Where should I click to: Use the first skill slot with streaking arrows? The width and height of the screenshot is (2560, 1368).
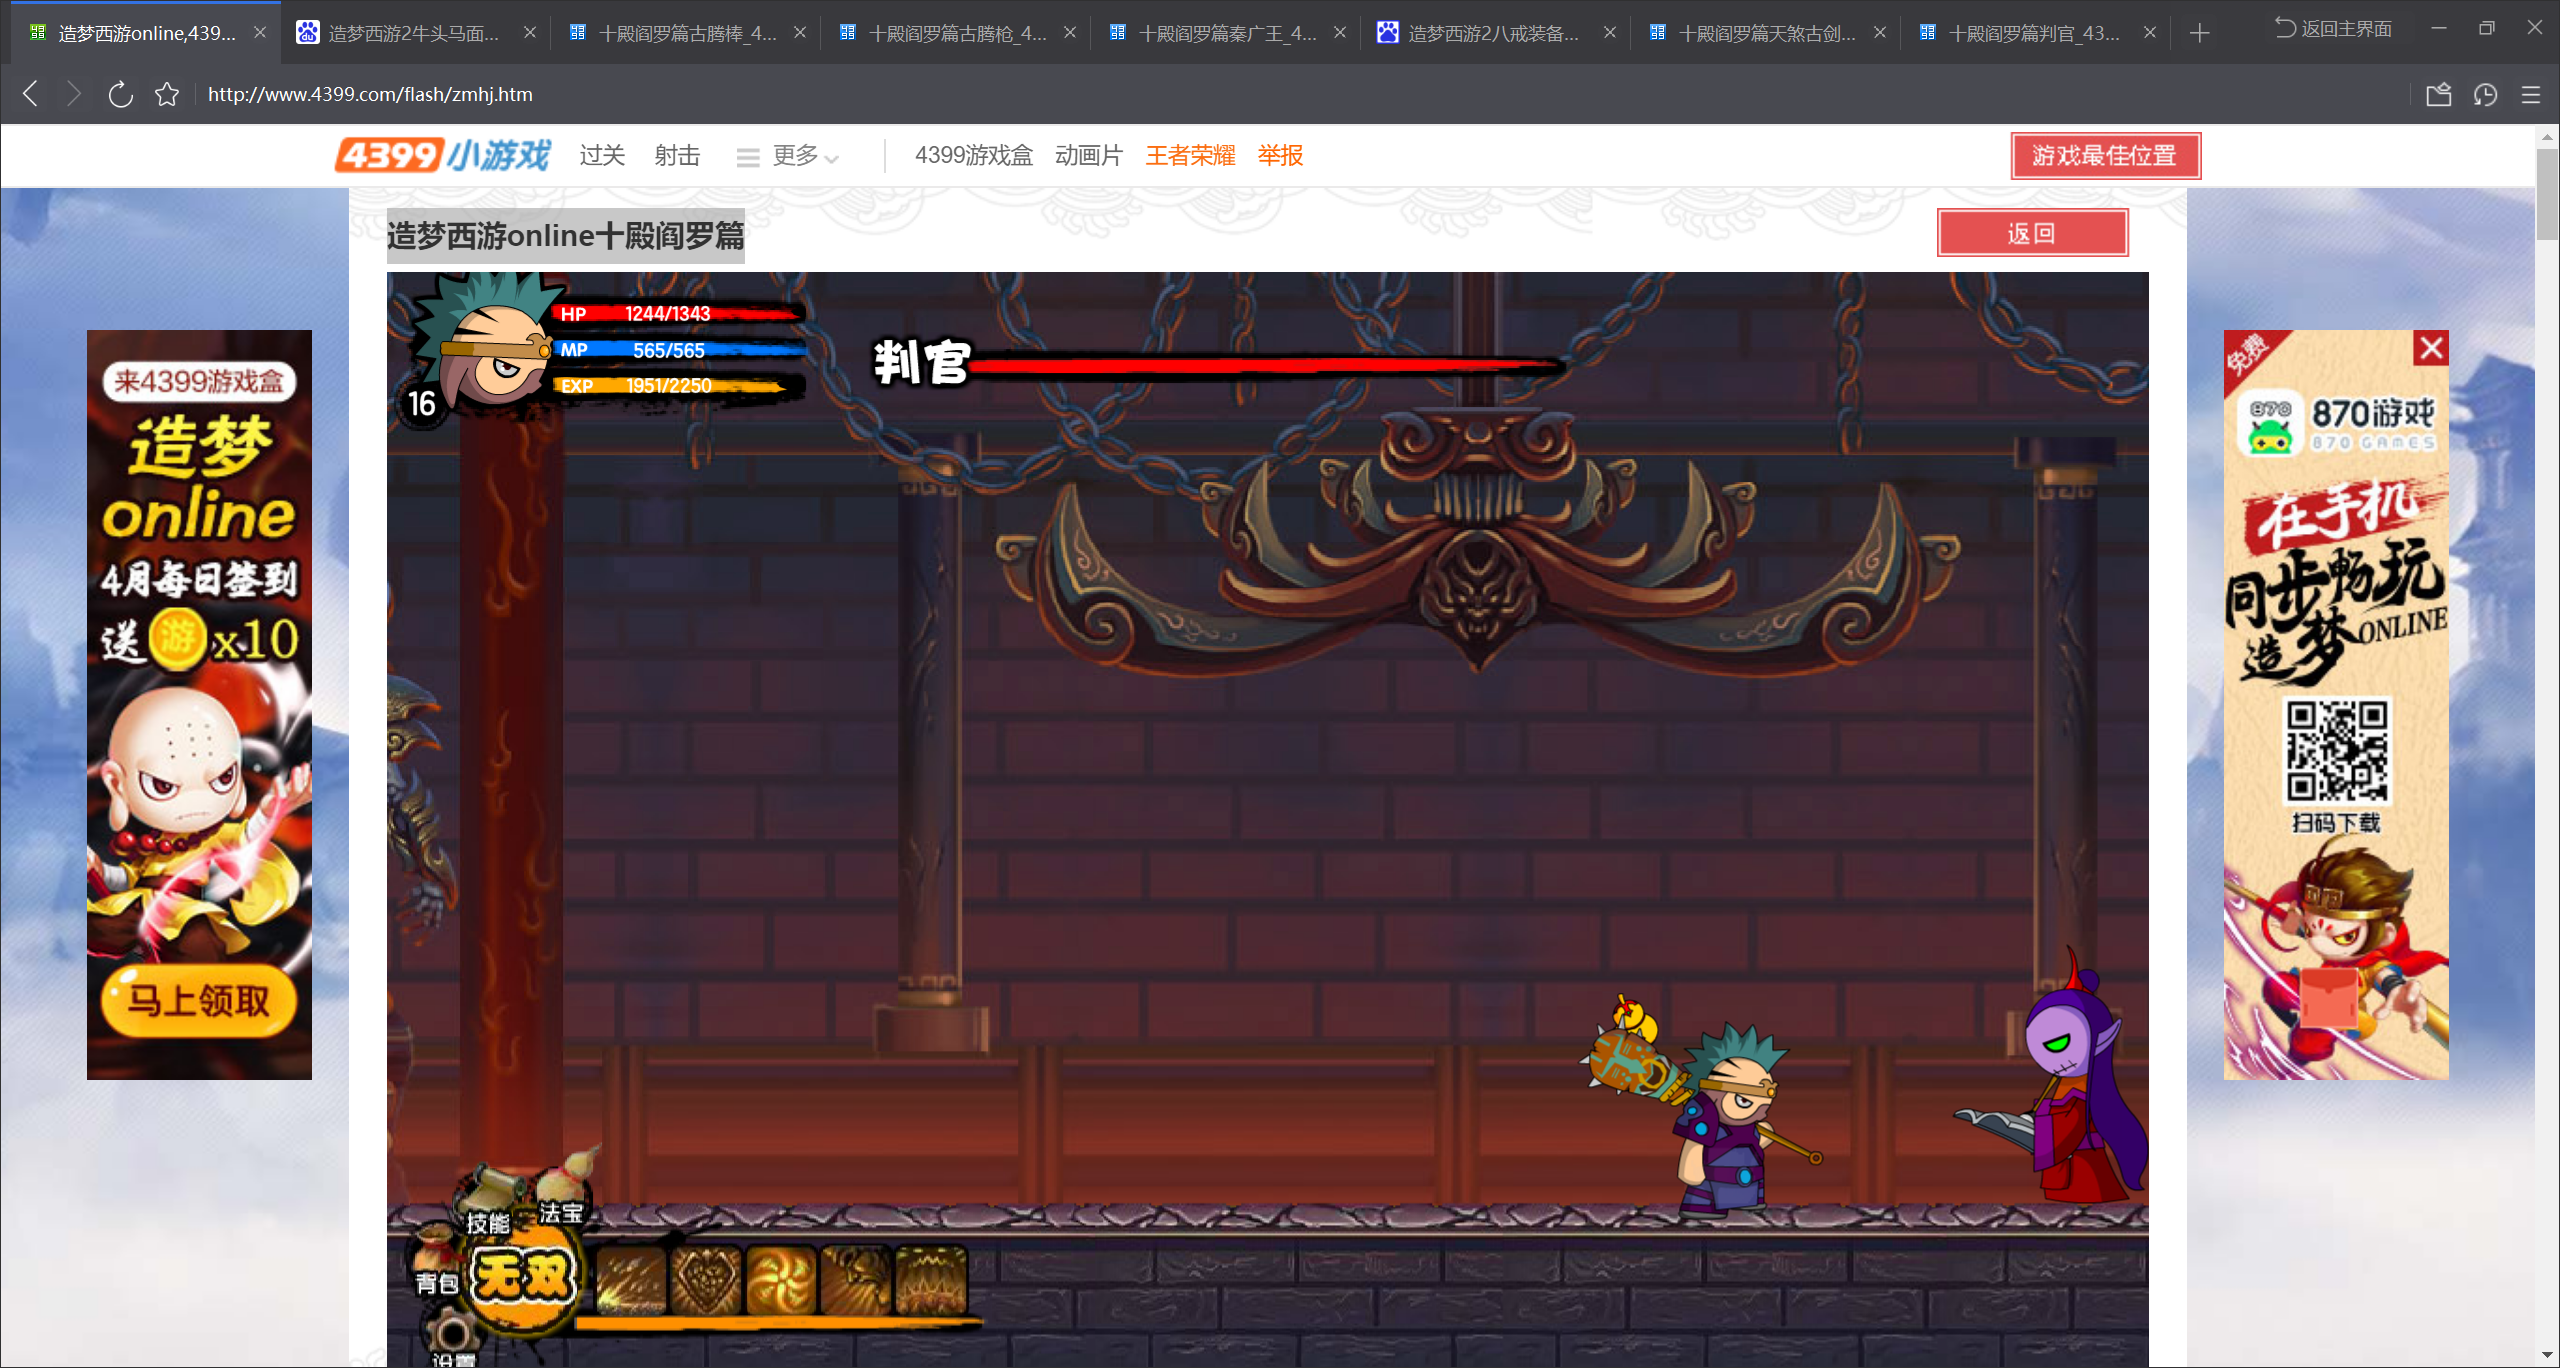tap(632, 1279)
